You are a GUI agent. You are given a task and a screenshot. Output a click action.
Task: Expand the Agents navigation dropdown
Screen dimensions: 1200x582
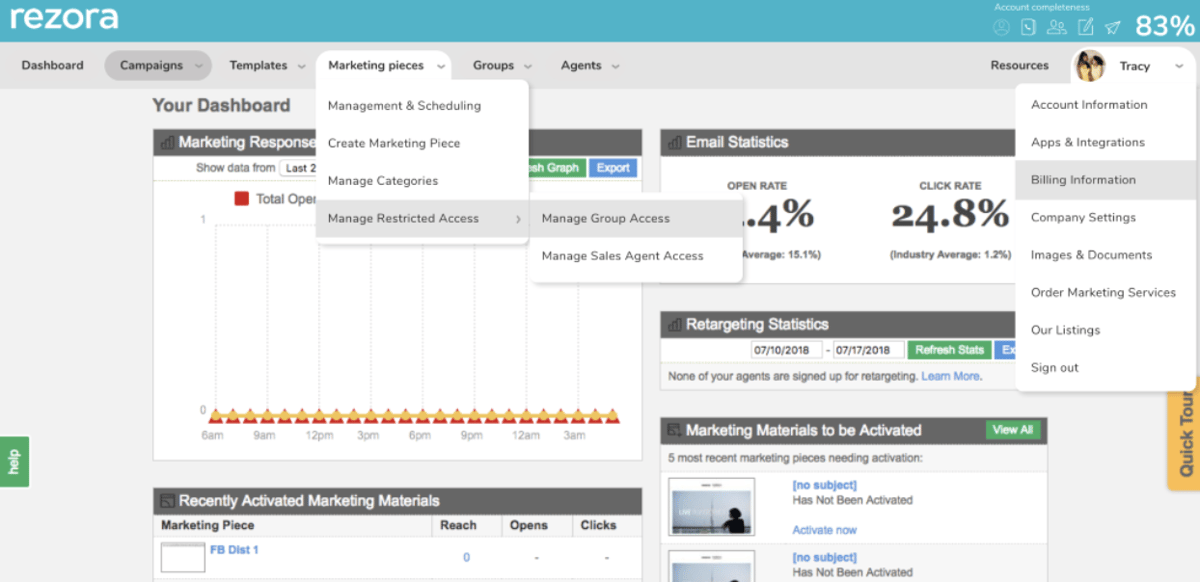589,64
